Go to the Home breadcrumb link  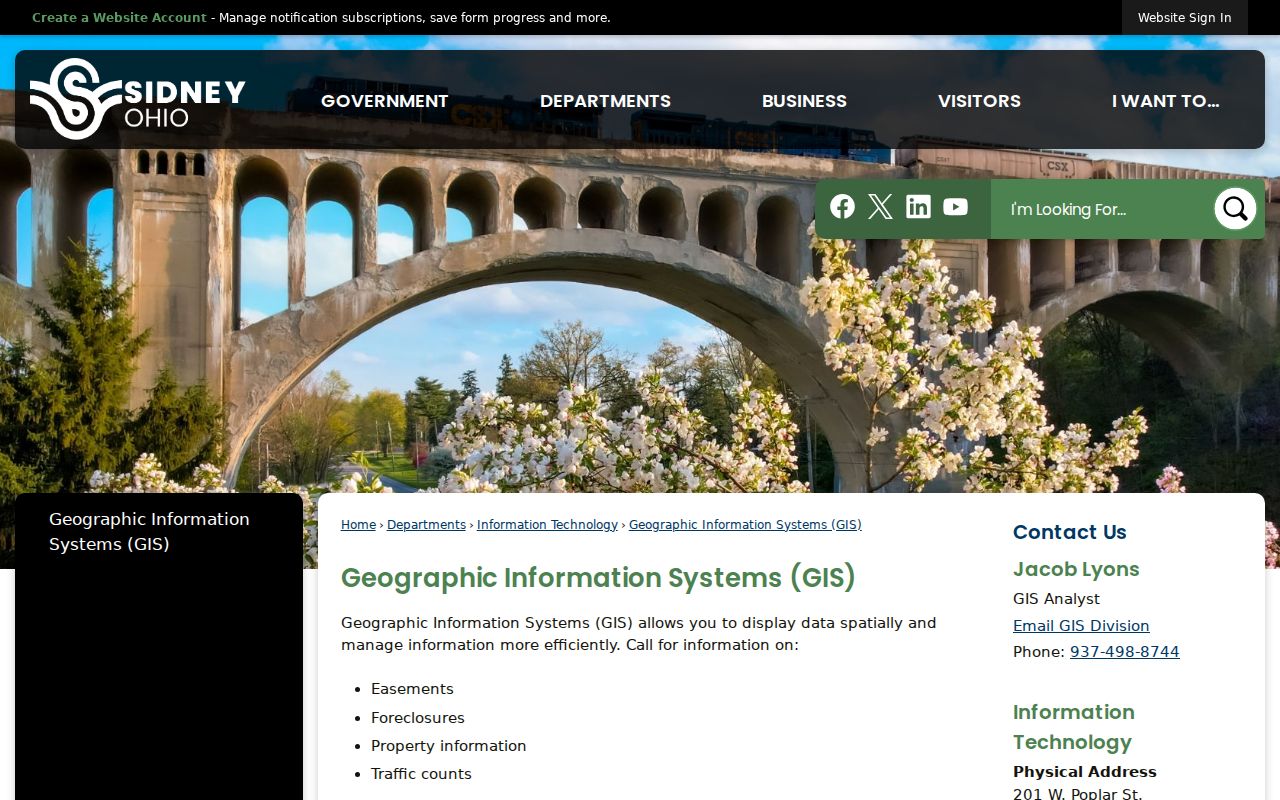pos(358,525)
